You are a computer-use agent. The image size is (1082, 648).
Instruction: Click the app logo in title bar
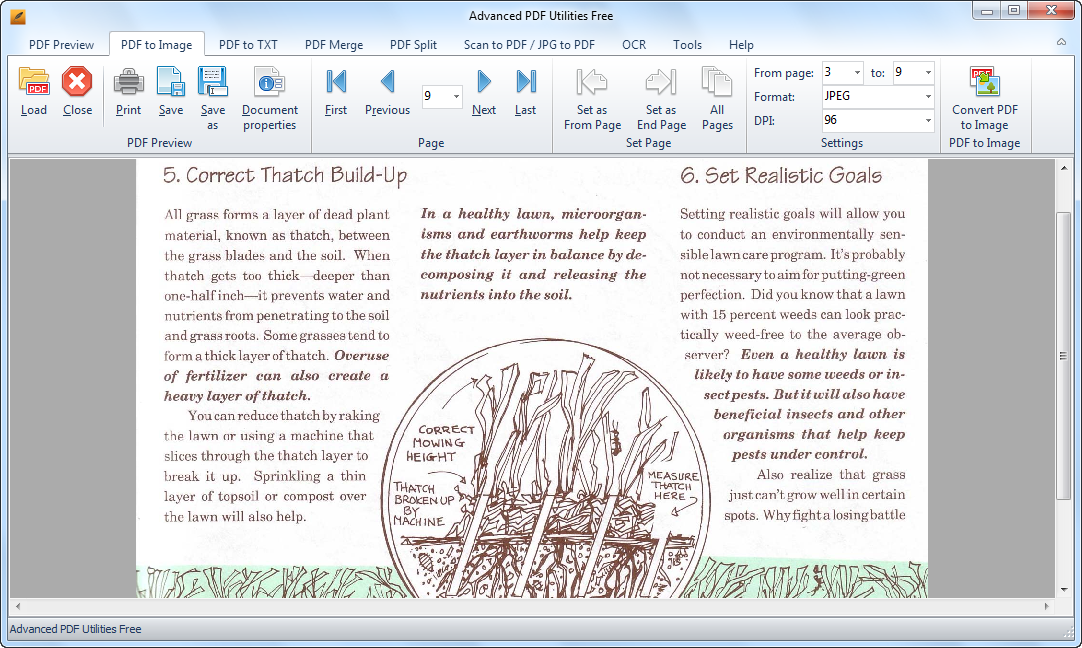[18, 16]
